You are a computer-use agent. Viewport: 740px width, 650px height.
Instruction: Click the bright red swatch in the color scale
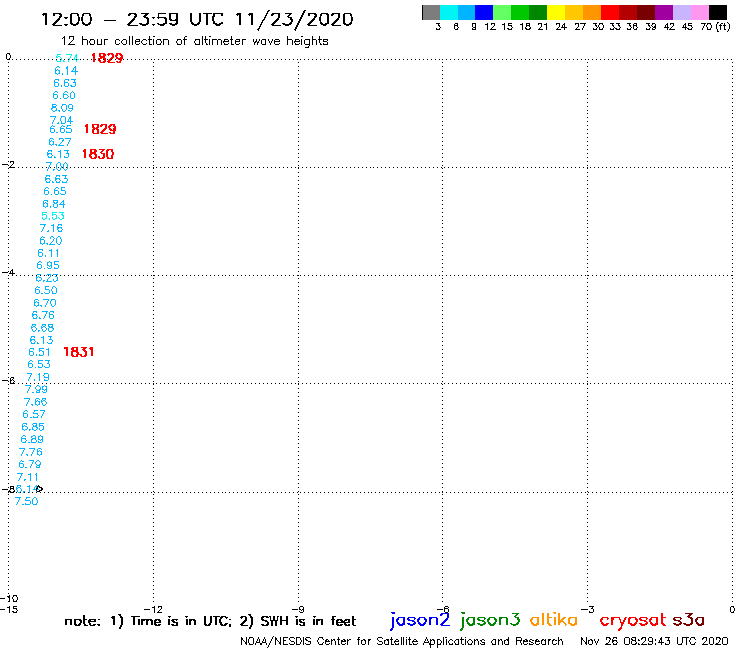coord(610,12)
